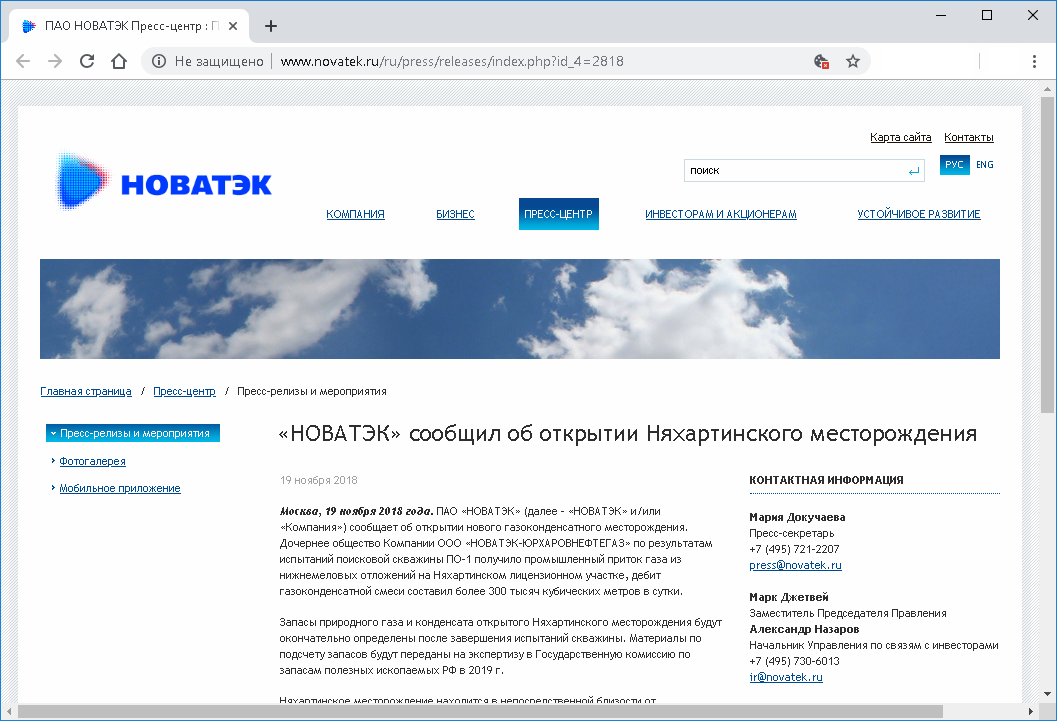Reload the page with the refresh icon

(87, 61)
